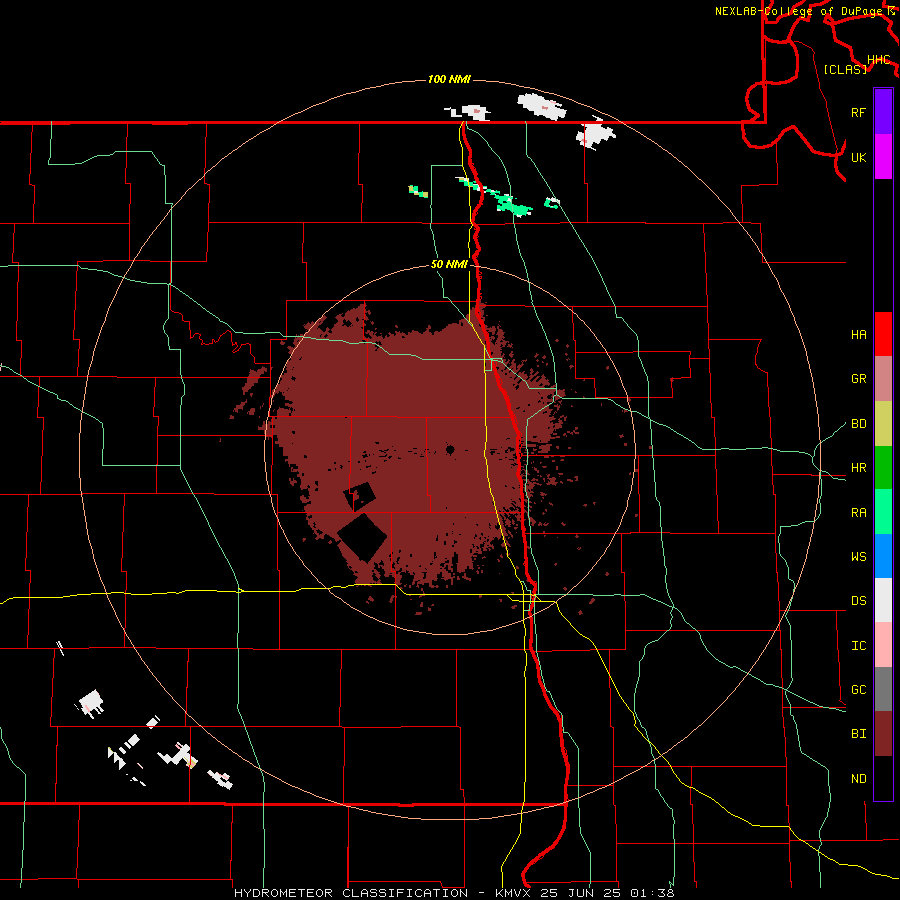Click the ND black legend swatch

883,778
